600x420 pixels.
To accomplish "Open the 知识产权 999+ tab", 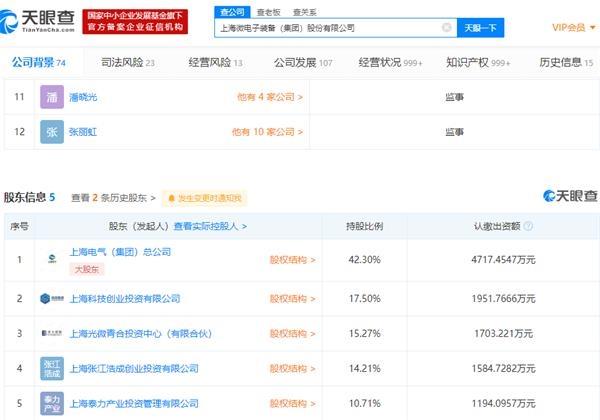I will click(x=478, y=62).
